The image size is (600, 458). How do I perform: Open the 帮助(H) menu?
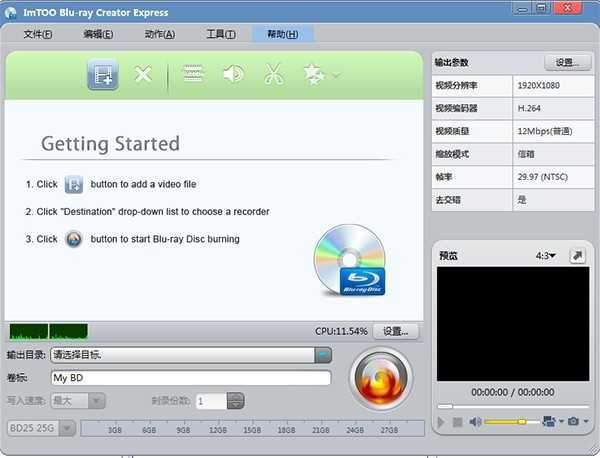[x=283, y=34]
